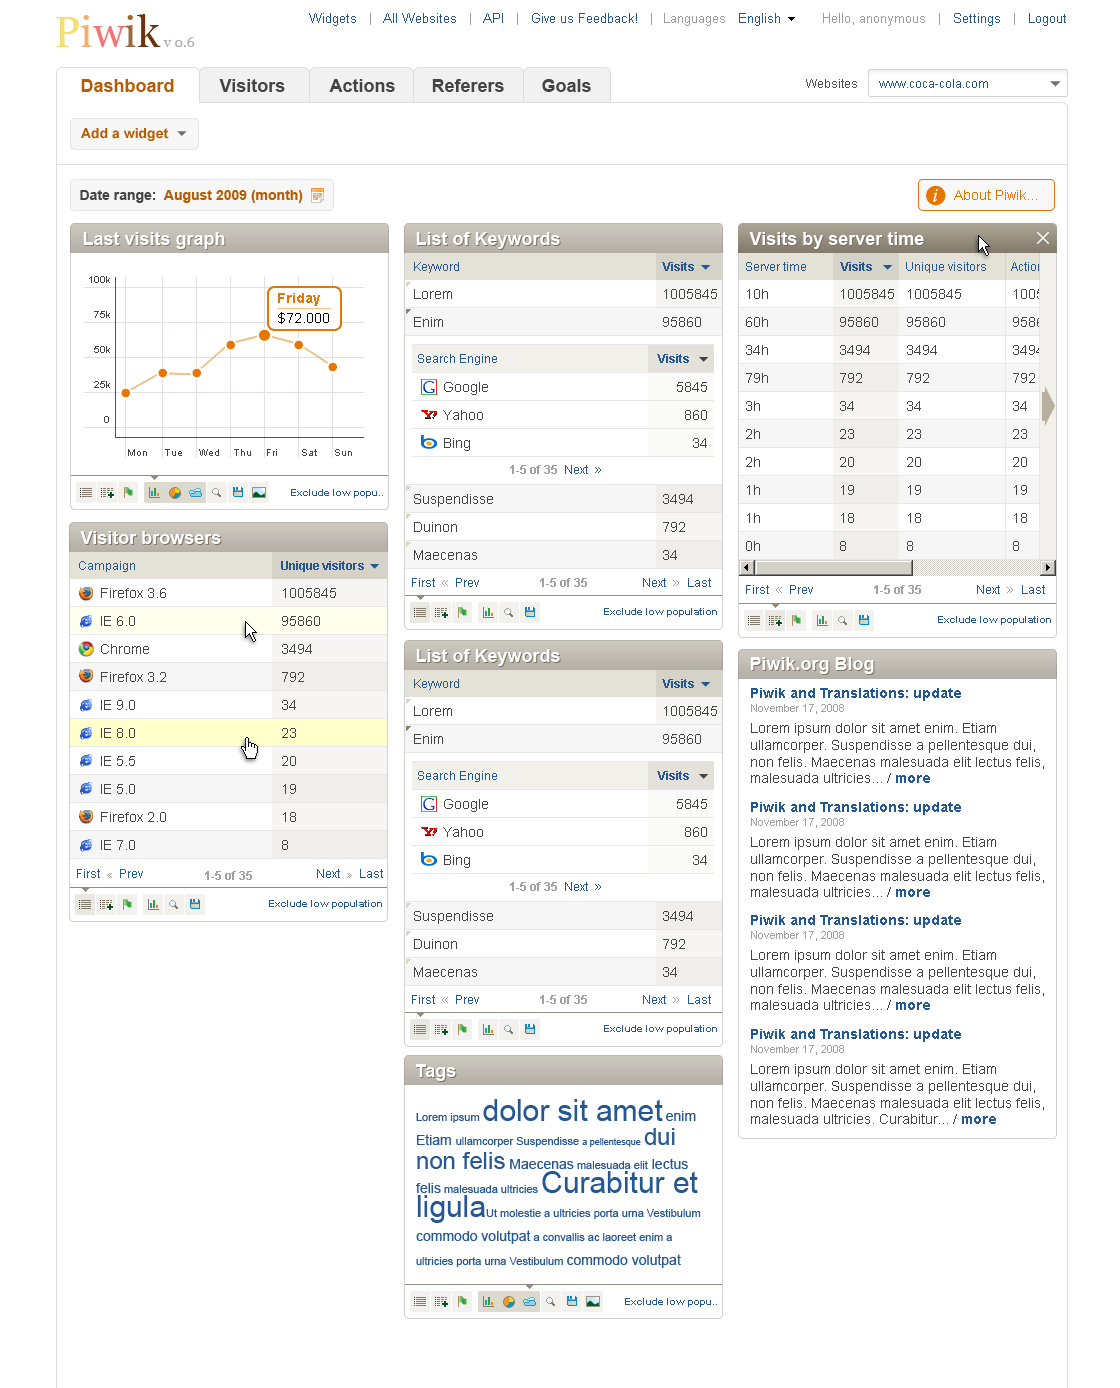Select tag cloud view in Last visits graph
The height and width of the screenshot is (1388, 1120).
coord(196,493)
